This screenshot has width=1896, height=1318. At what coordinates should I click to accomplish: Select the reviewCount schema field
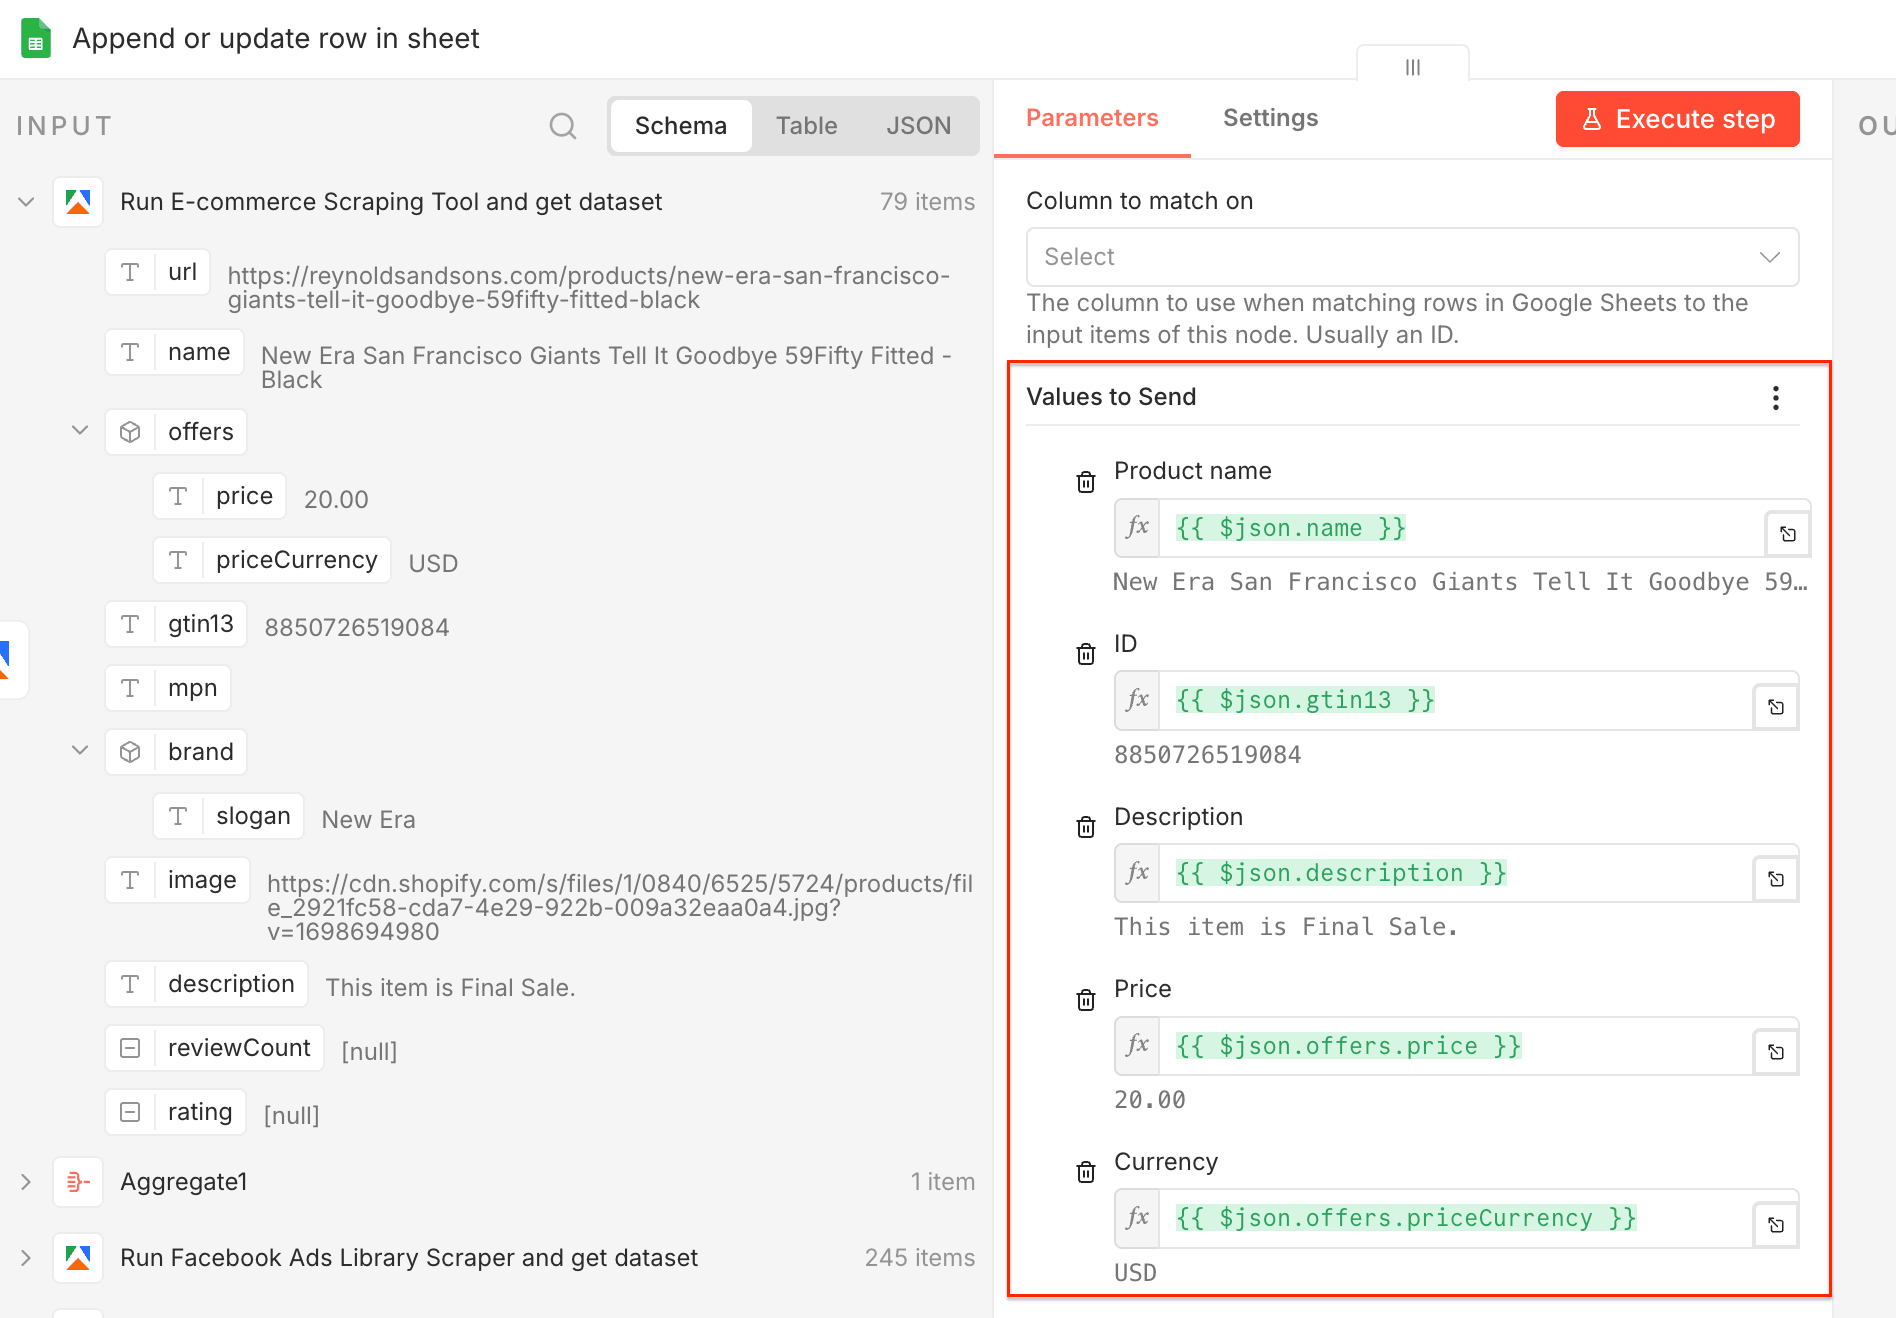point(215,1048)
